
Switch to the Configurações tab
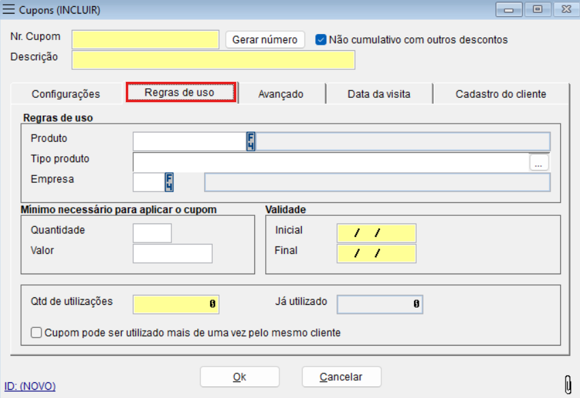click(x=66, y=94)
